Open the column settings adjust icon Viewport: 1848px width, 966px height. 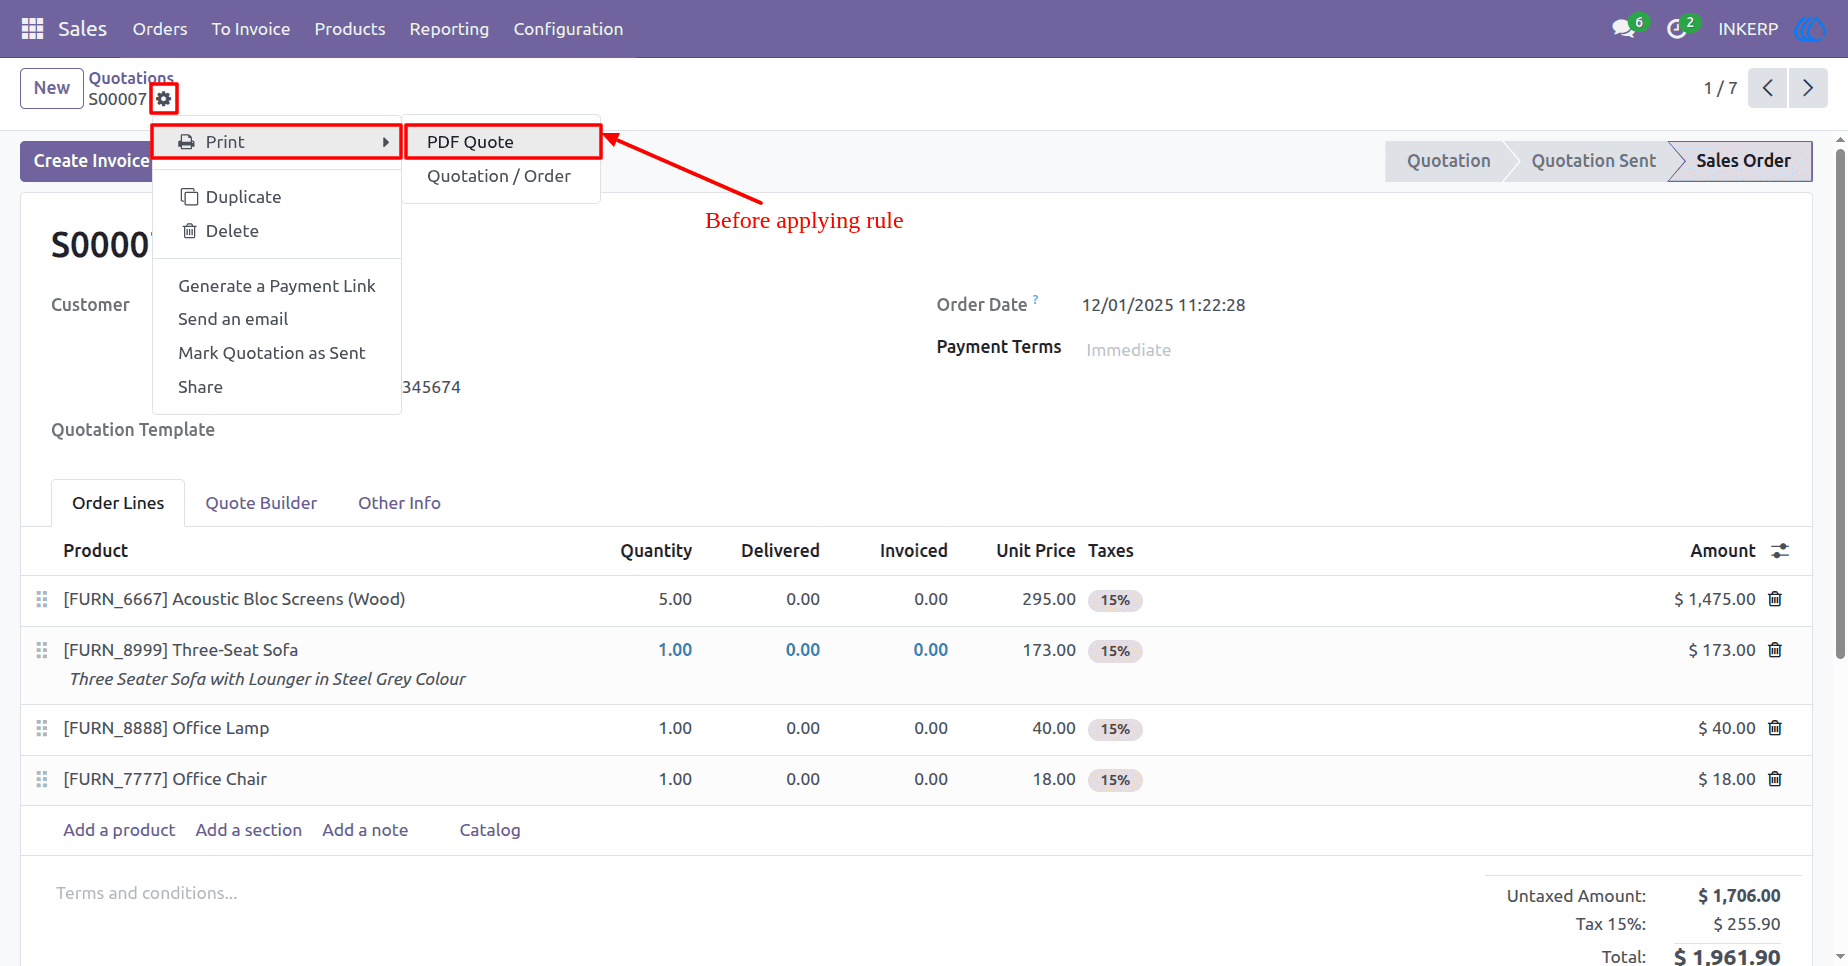pyautogui.click(x=1780, y=551)
